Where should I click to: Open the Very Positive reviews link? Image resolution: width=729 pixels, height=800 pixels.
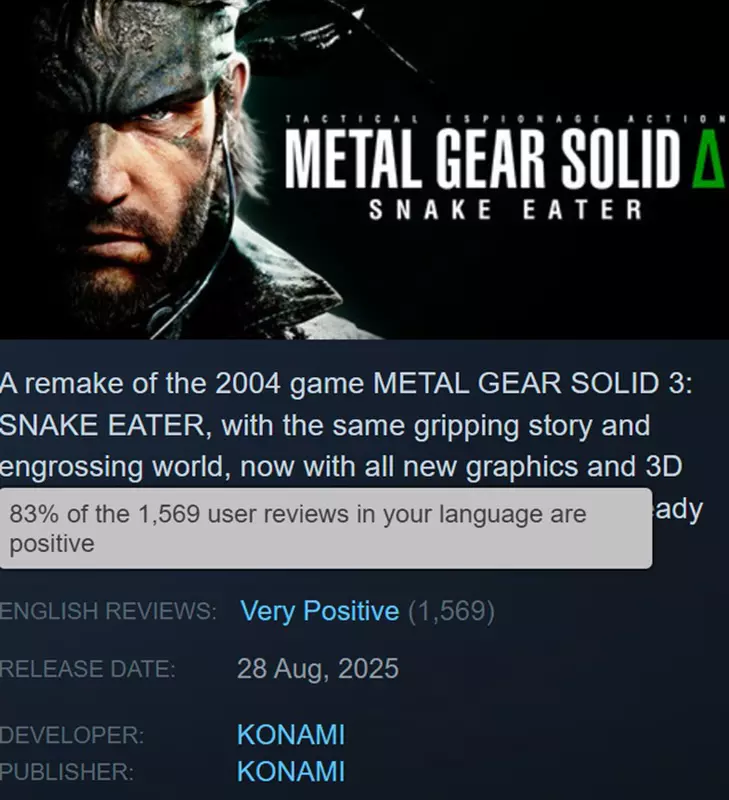tap(318, 611)
